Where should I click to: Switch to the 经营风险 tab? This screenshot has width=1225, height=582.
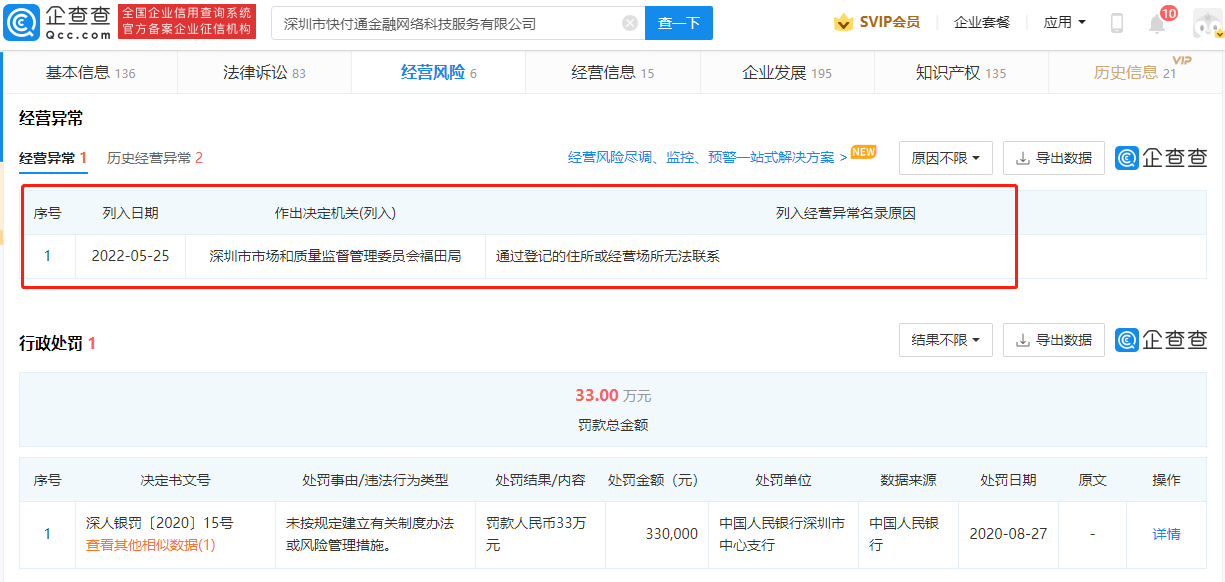[438, 72]
